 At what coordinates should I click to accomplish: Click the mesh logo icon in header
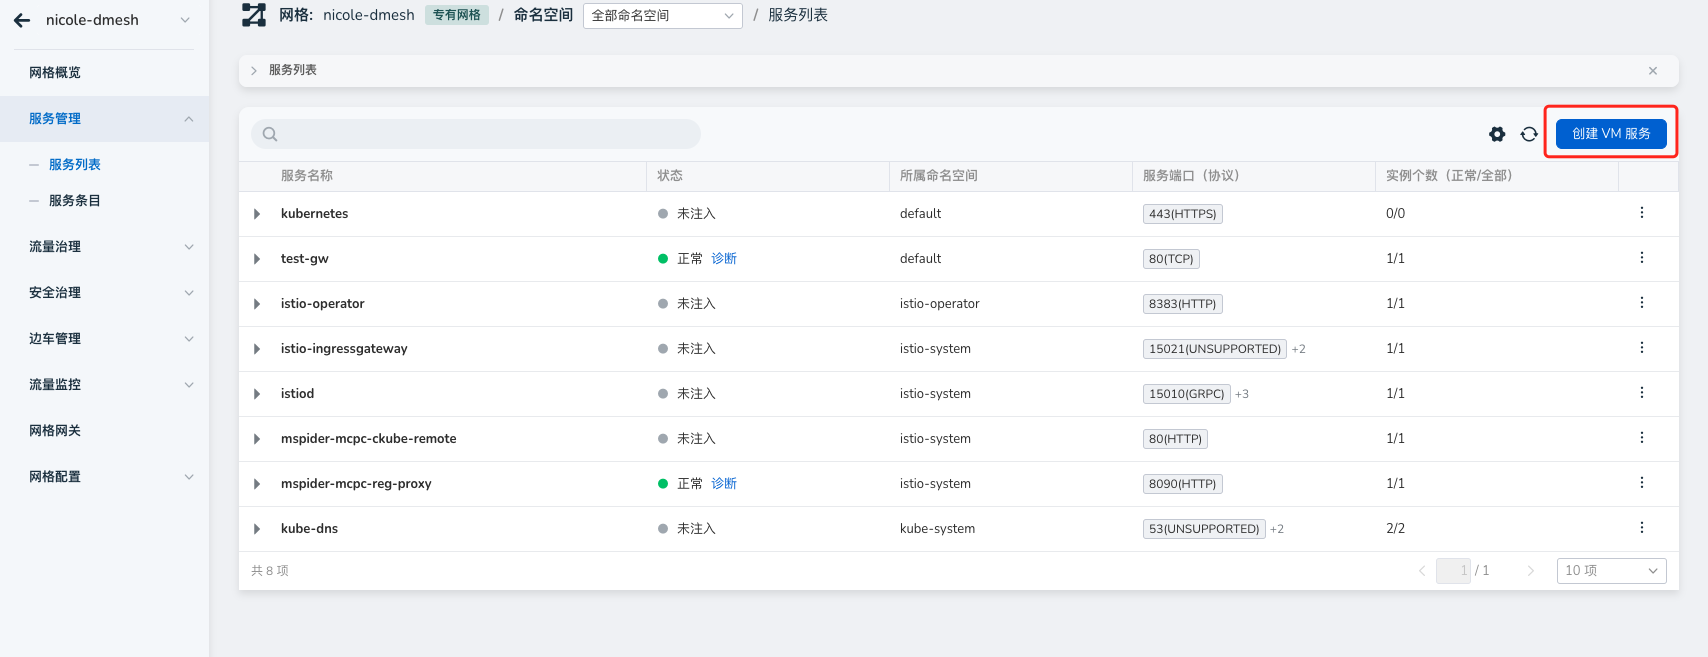[254, 15]
